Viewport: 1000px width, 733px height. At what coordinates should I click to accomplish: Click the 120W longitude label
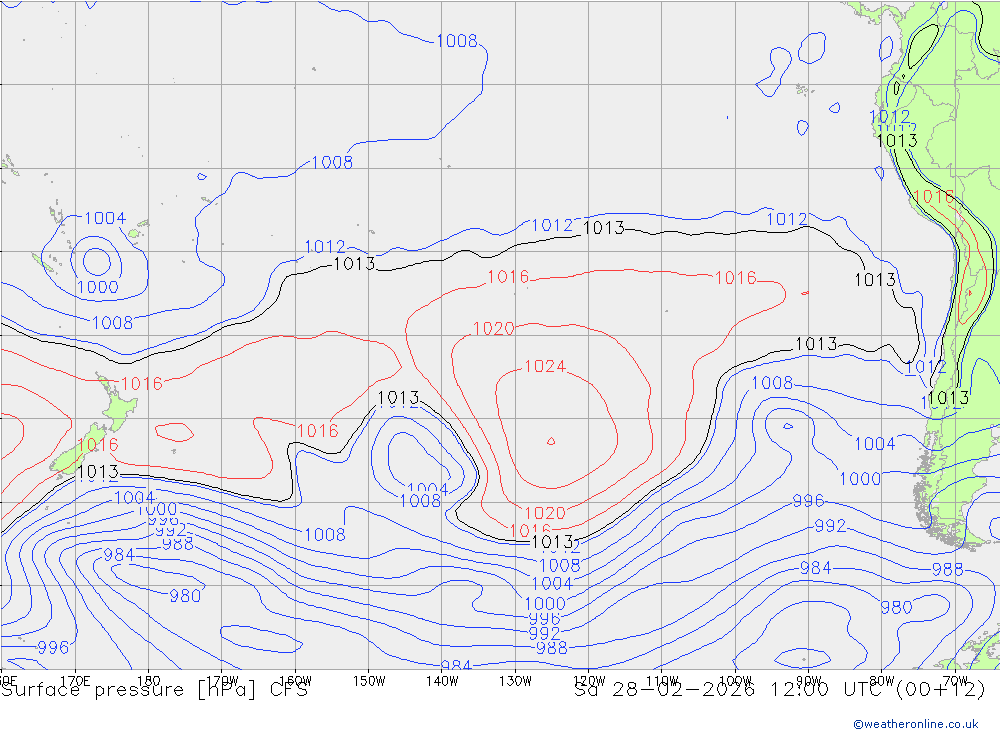589,681
